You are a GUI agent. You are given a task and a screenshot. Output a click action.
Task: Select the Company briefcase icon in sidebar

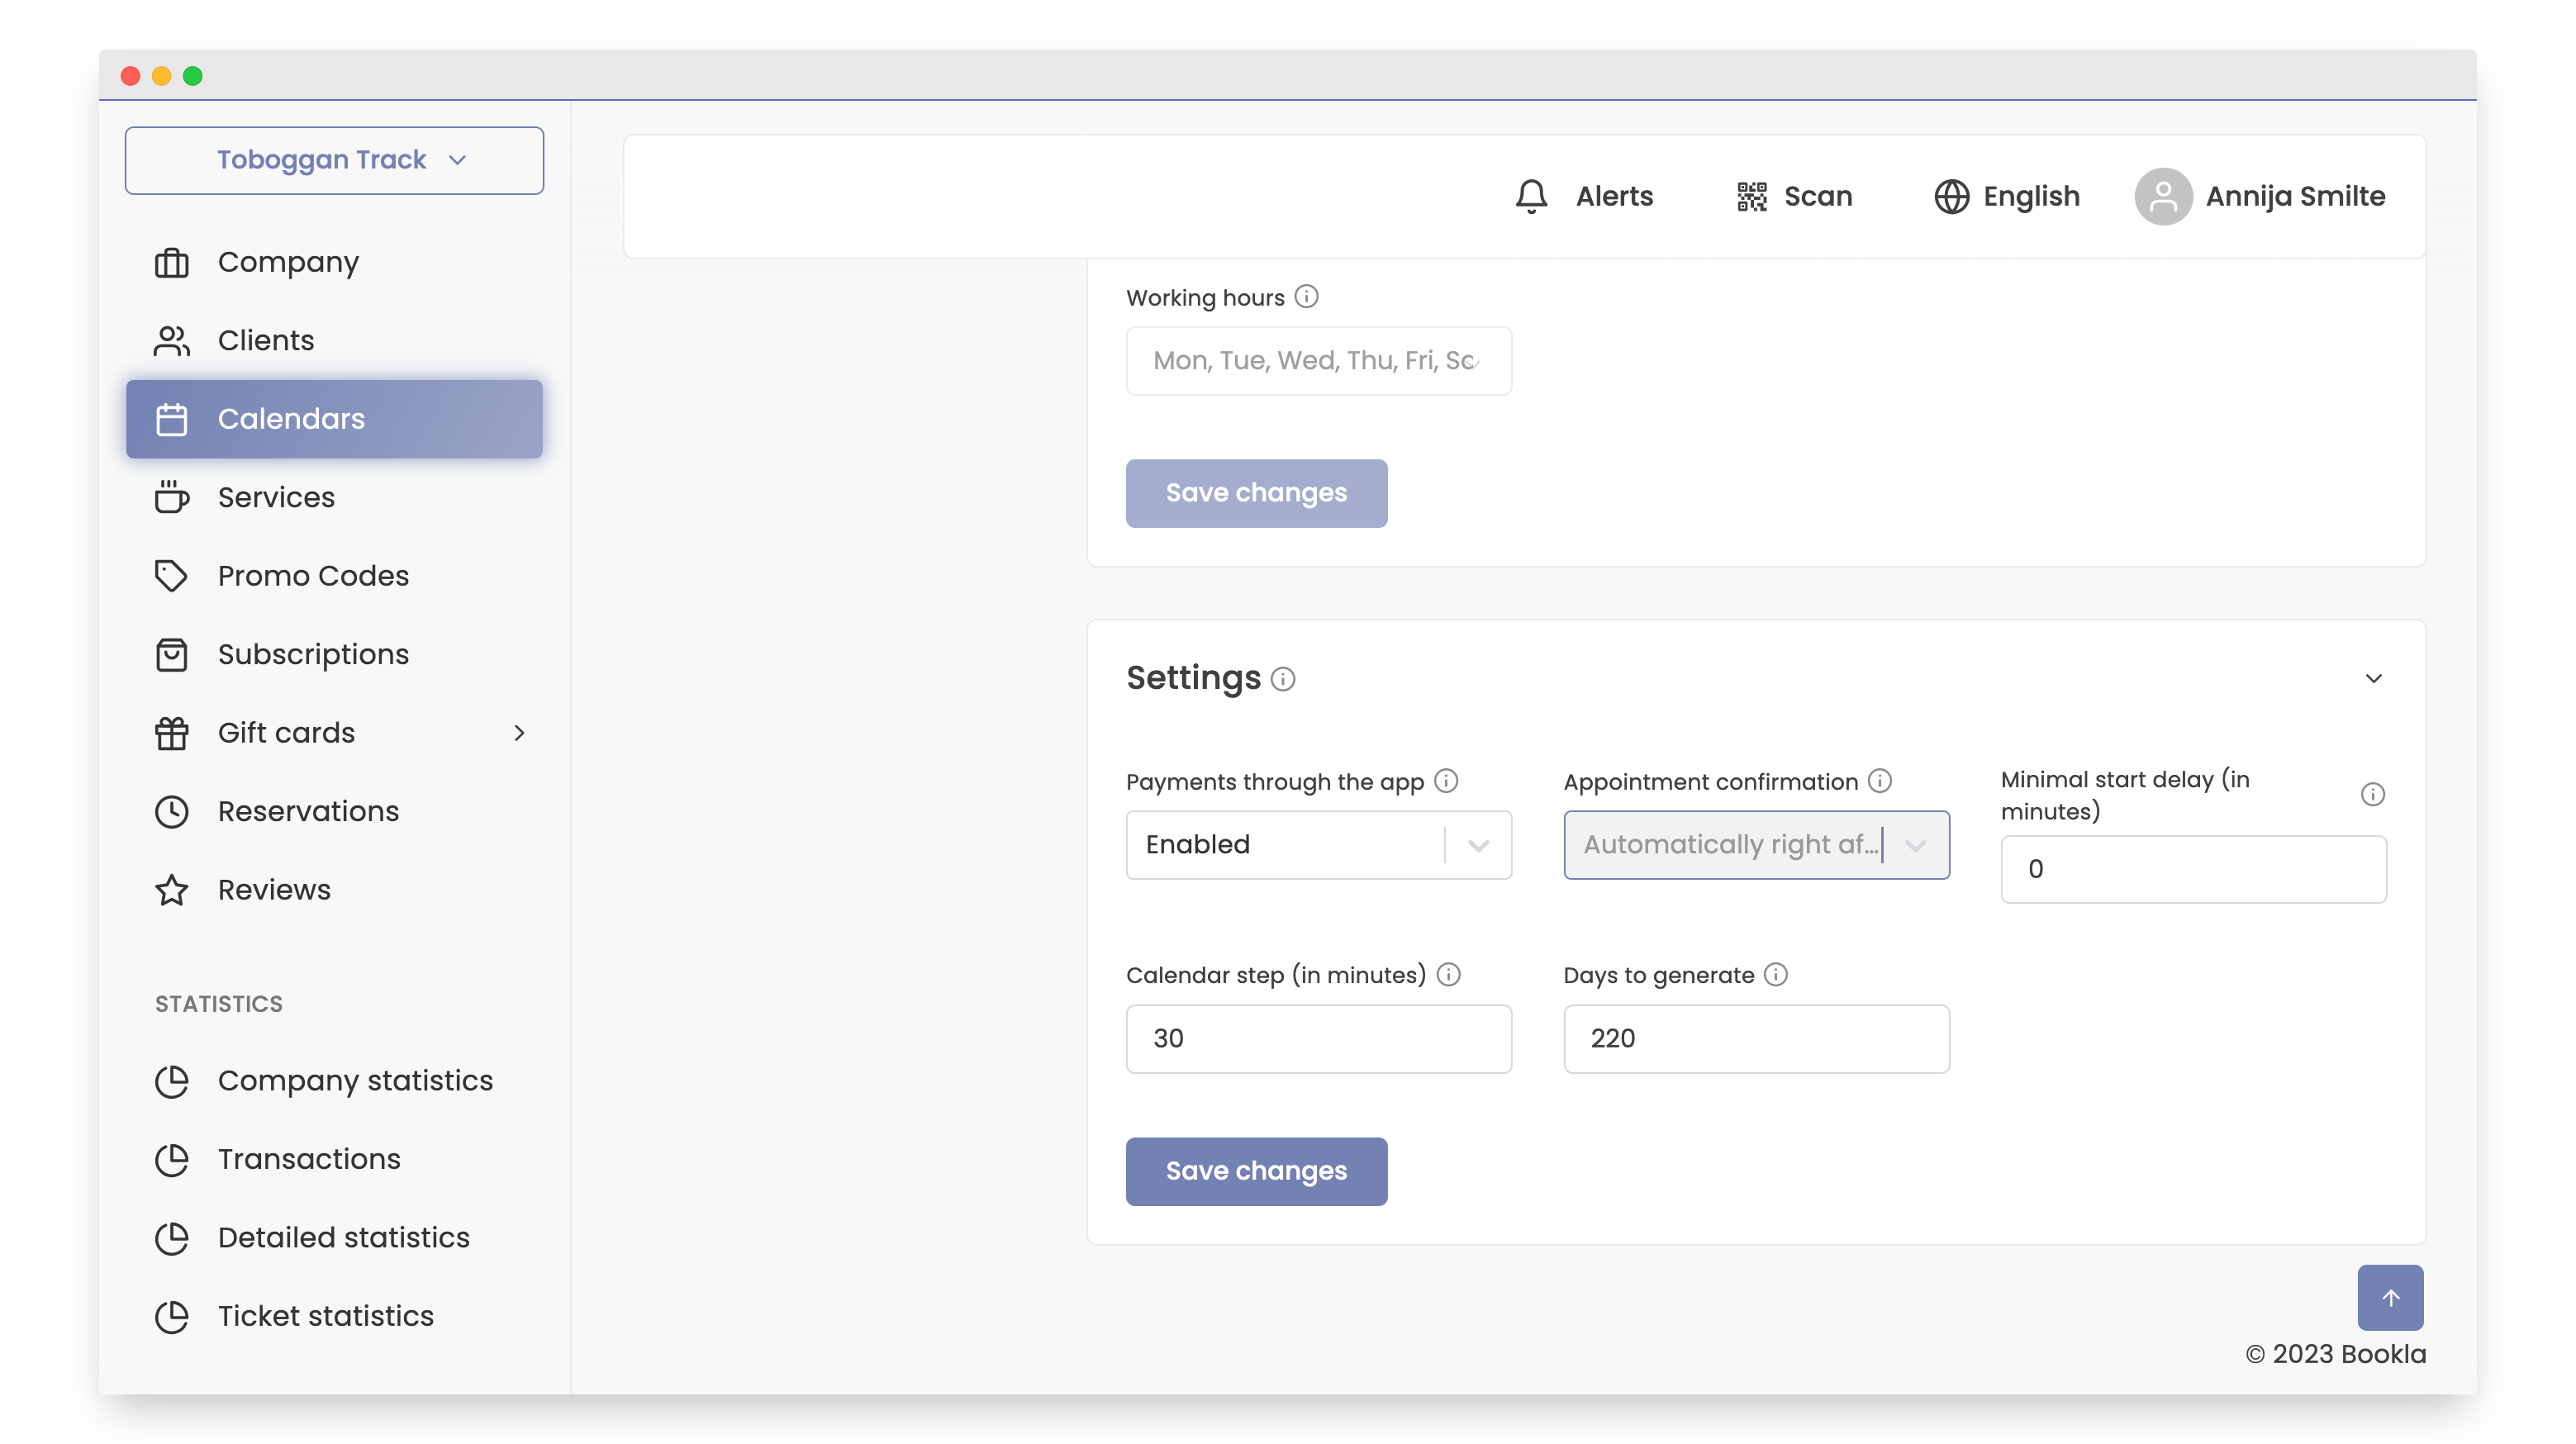click(171, 262)
